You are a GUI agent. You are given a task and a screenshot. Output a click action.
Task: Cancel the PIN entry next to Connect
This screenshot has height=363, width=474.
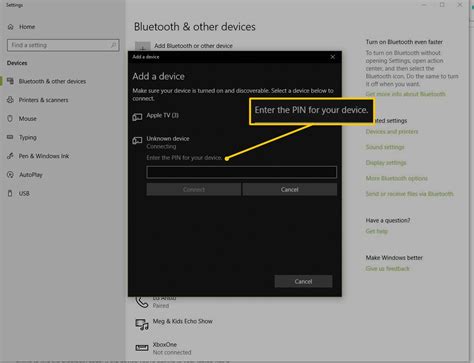point(290,190)
